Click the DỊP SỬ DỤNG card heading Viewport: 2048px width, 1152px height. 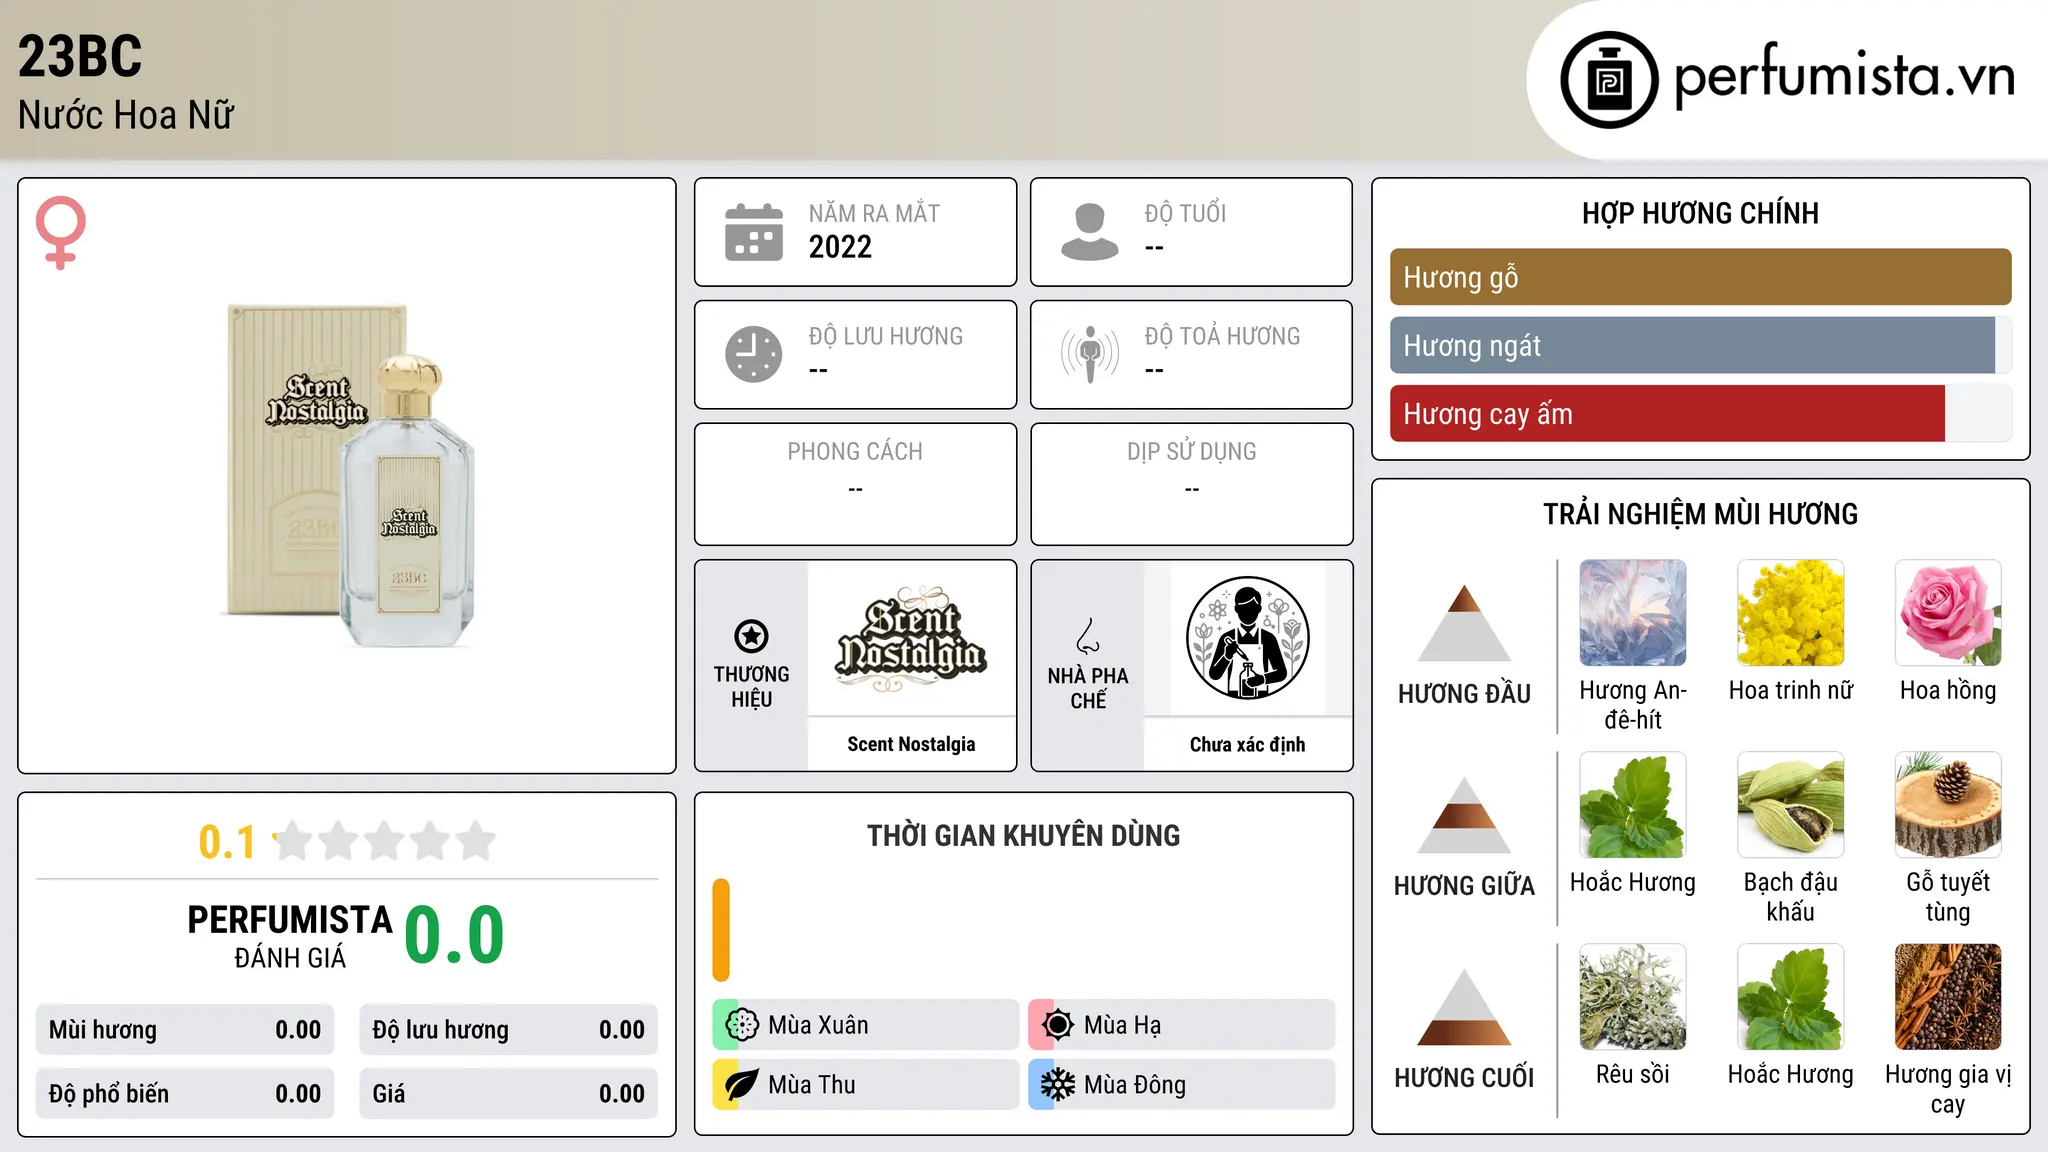(x=1191, y=452)
